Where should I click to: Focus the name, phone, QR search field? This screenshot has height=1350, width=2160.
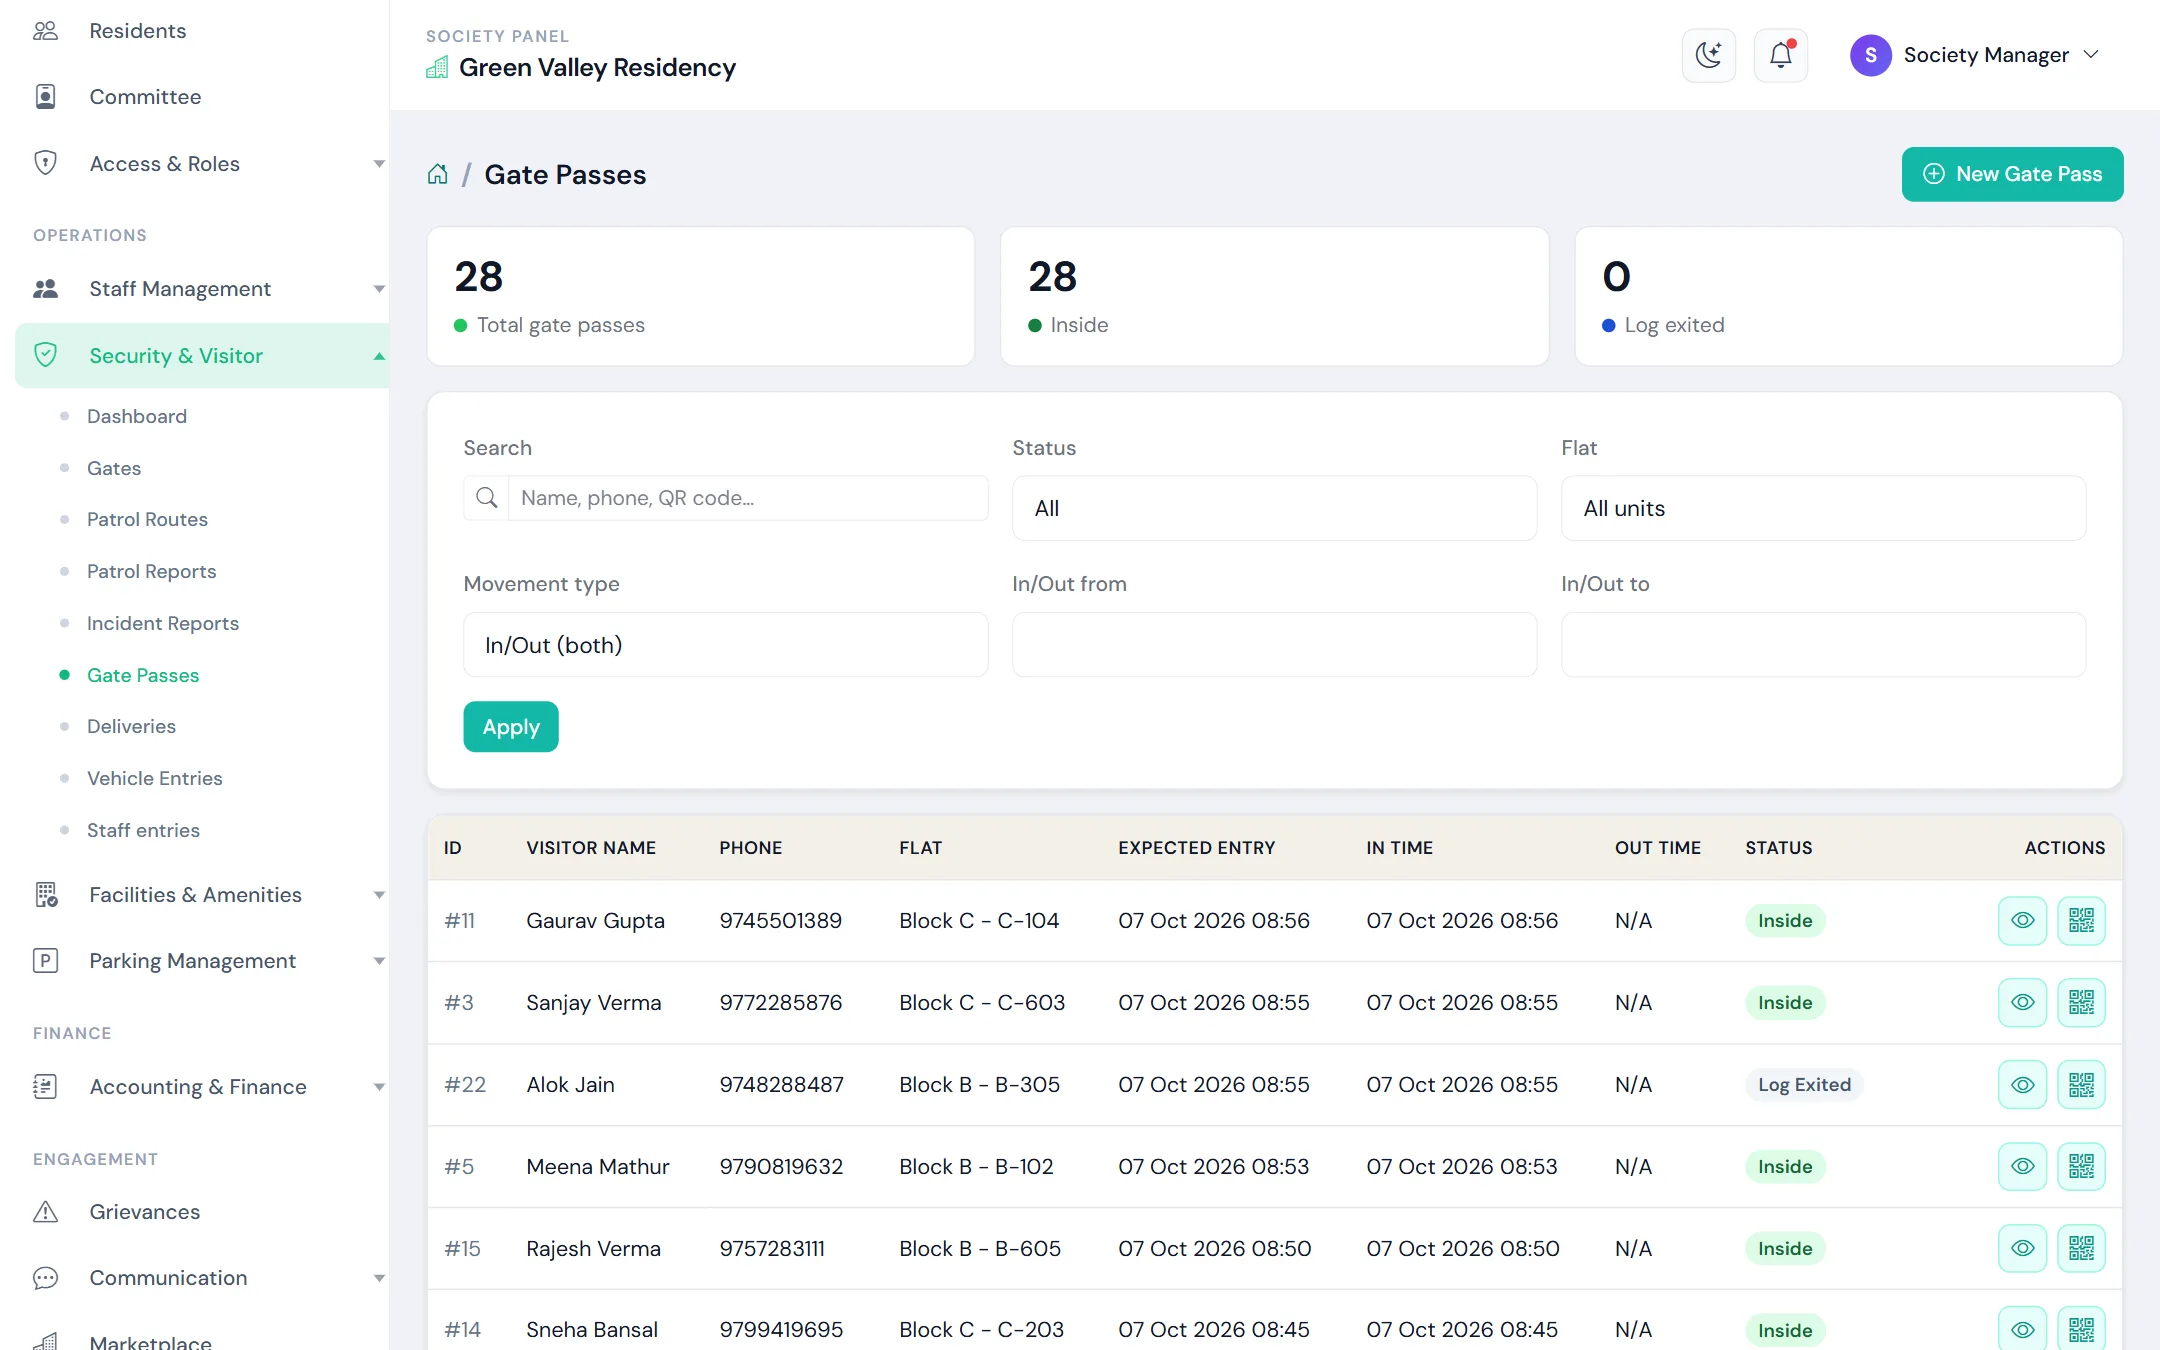tap(748, 498)
